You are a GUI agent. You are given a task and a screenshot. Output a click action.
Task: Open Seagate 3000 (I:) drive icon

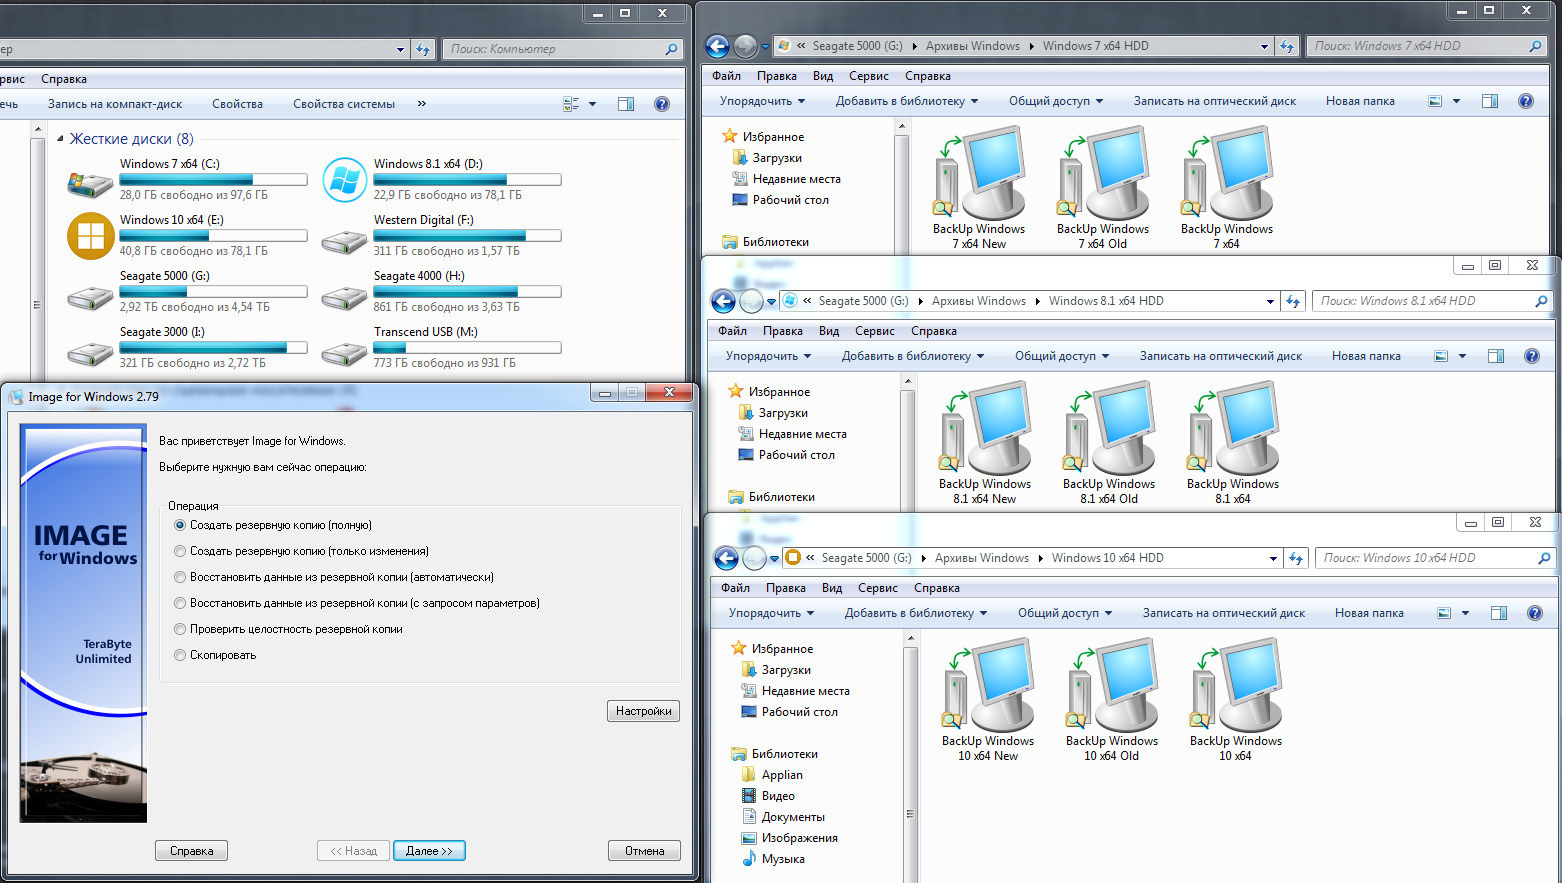(x=90, y=353)
